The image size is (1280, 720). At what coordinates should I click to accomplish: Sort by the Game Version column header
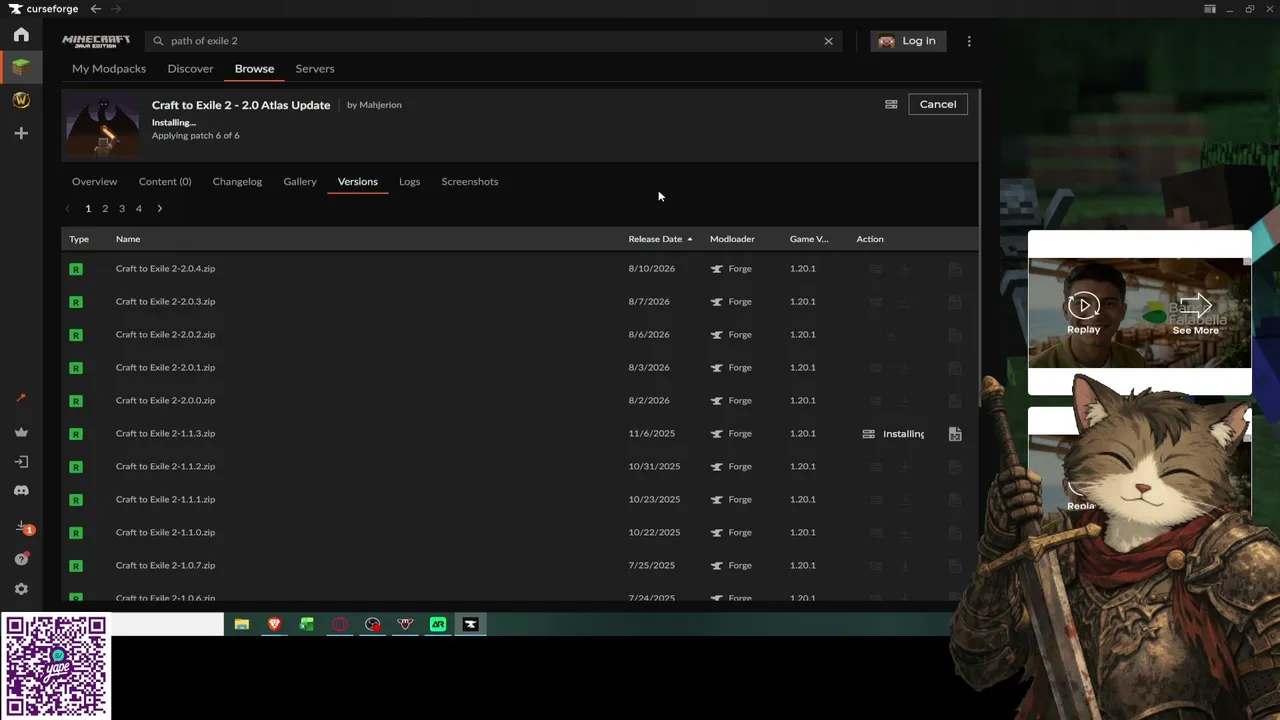click(809, 239)
